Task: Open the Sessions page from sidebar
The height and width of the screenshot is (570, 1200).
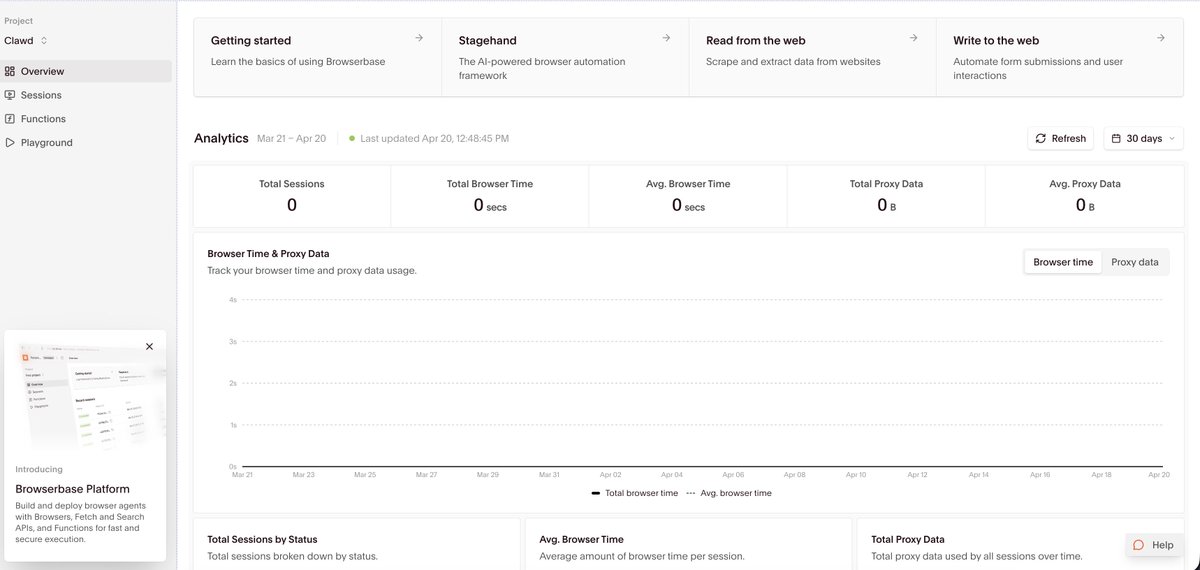Action: pyautogui.click(x=41, y=95)
